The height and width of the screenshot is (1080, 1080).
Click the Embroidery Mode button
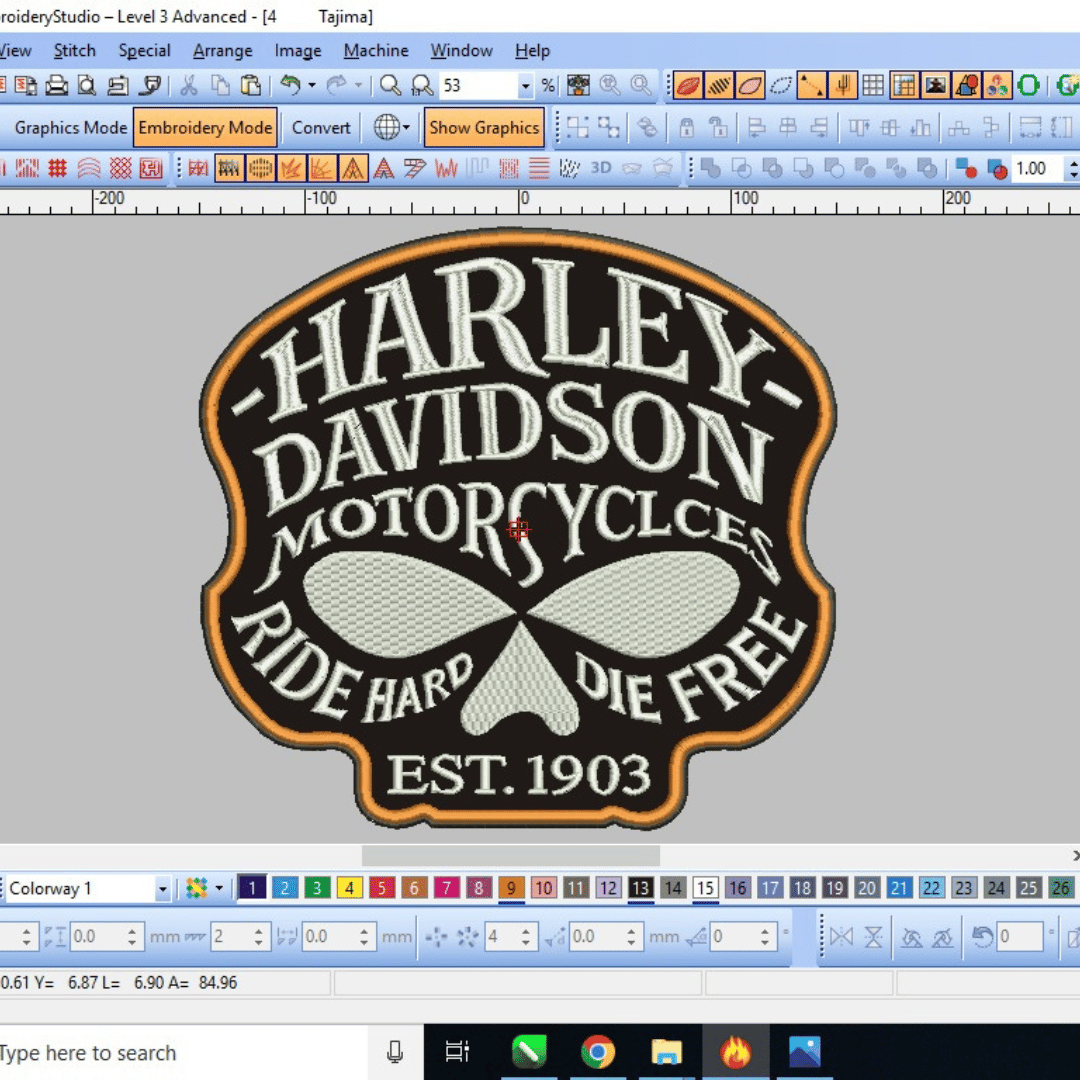[205, 127]
